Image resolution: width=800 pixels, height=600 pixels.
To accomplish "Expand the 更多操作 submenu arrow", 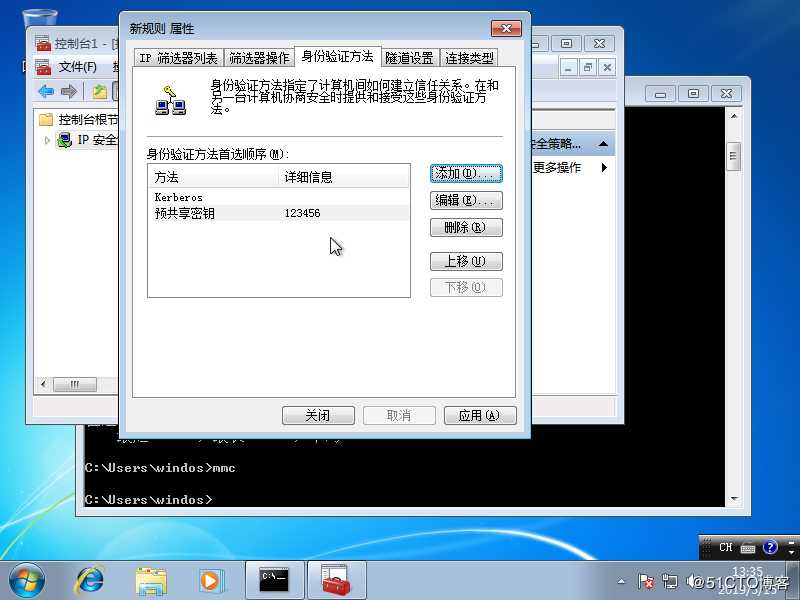I will (604, 167).
